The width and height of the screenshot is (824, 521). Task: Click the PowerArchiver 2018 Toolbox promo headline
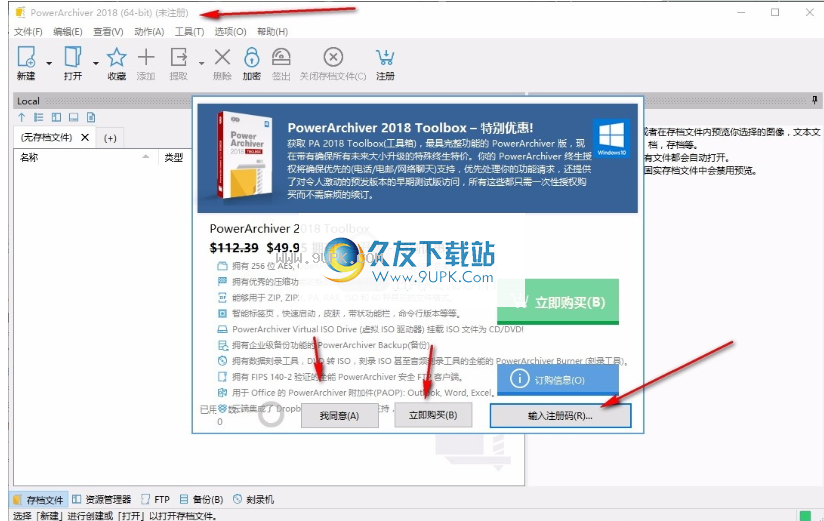410,128
